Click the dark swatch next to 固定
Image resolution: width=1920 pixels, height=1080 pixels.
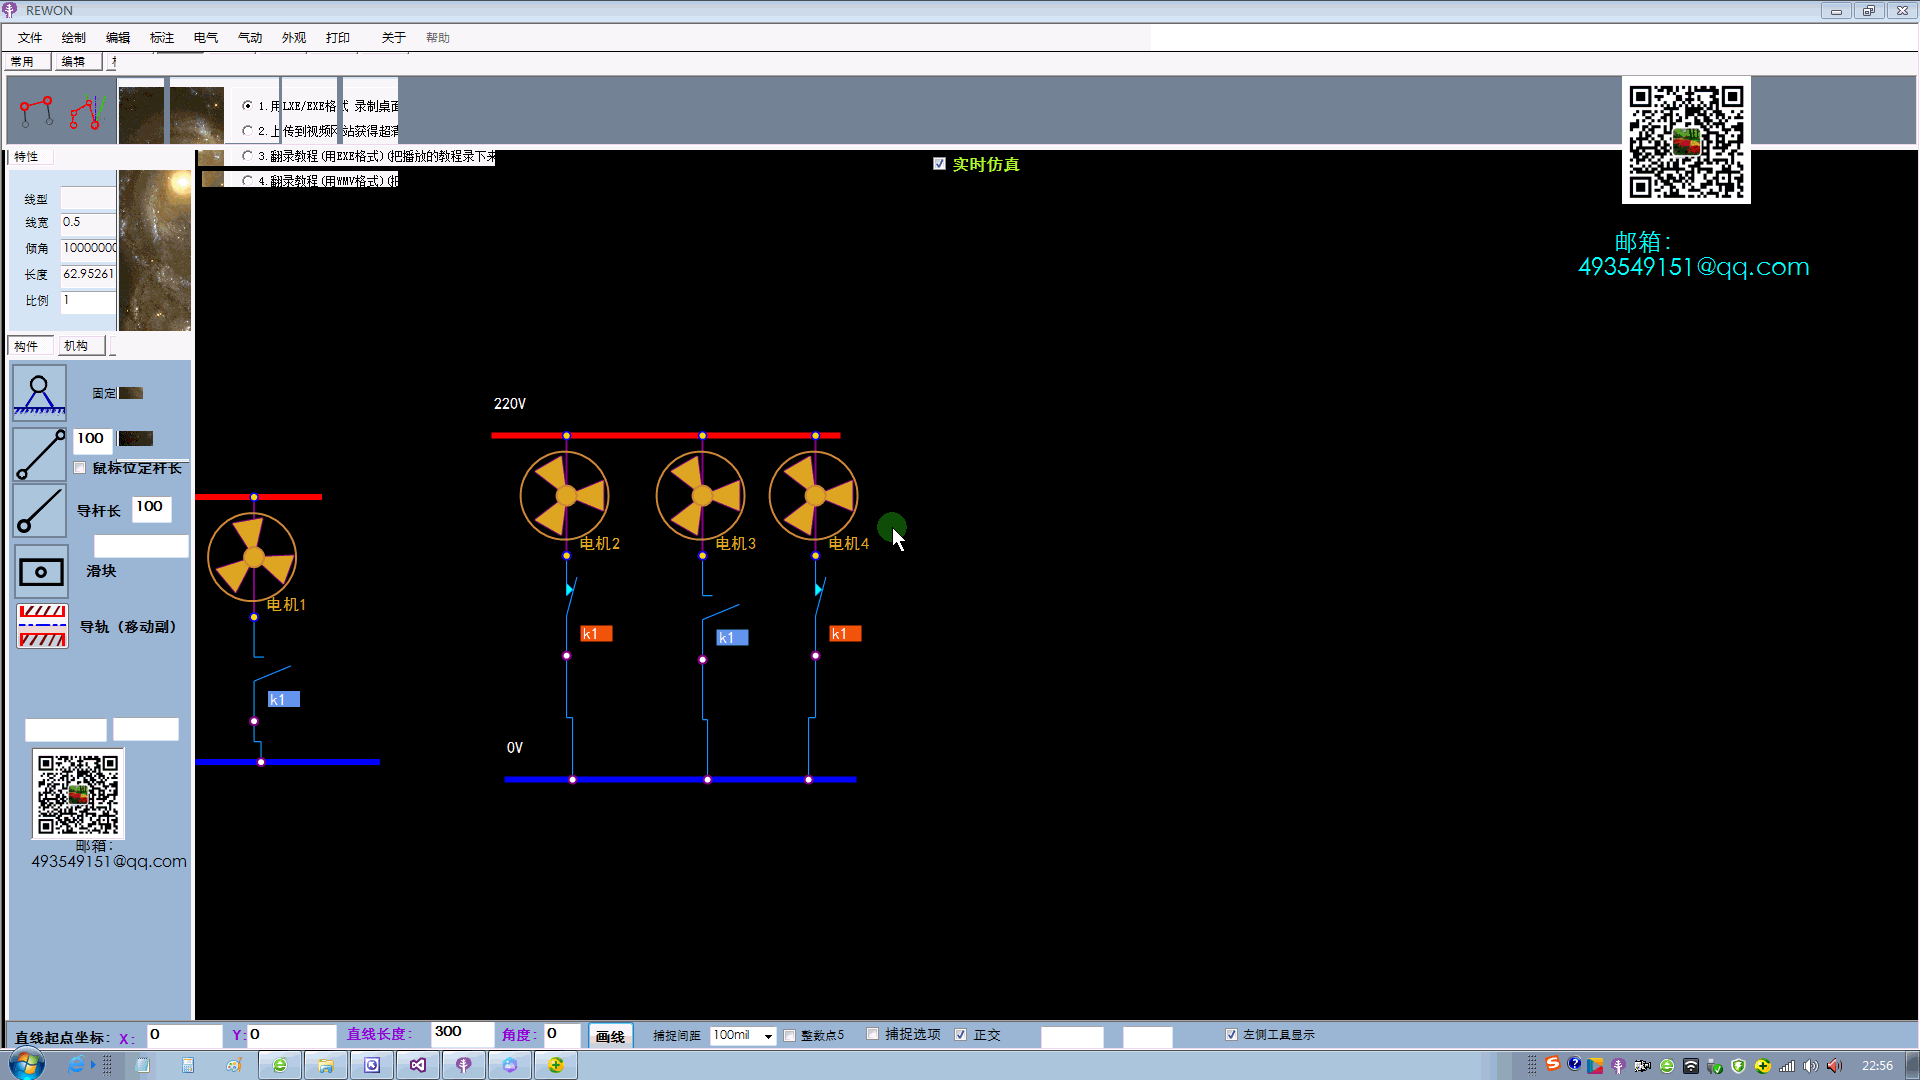(131, 393)
